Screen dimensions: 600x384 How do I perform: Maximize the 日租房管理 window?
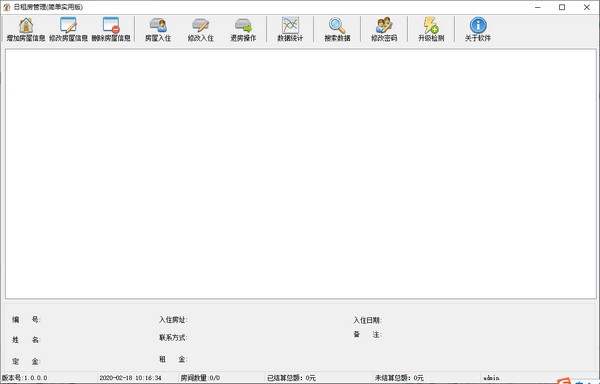[x=562, y=7]
